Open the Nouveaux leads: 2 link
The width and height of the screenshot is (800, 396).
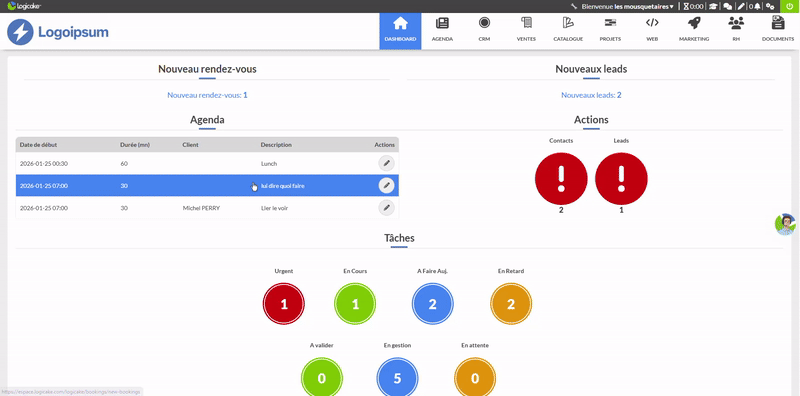[591, 95]
